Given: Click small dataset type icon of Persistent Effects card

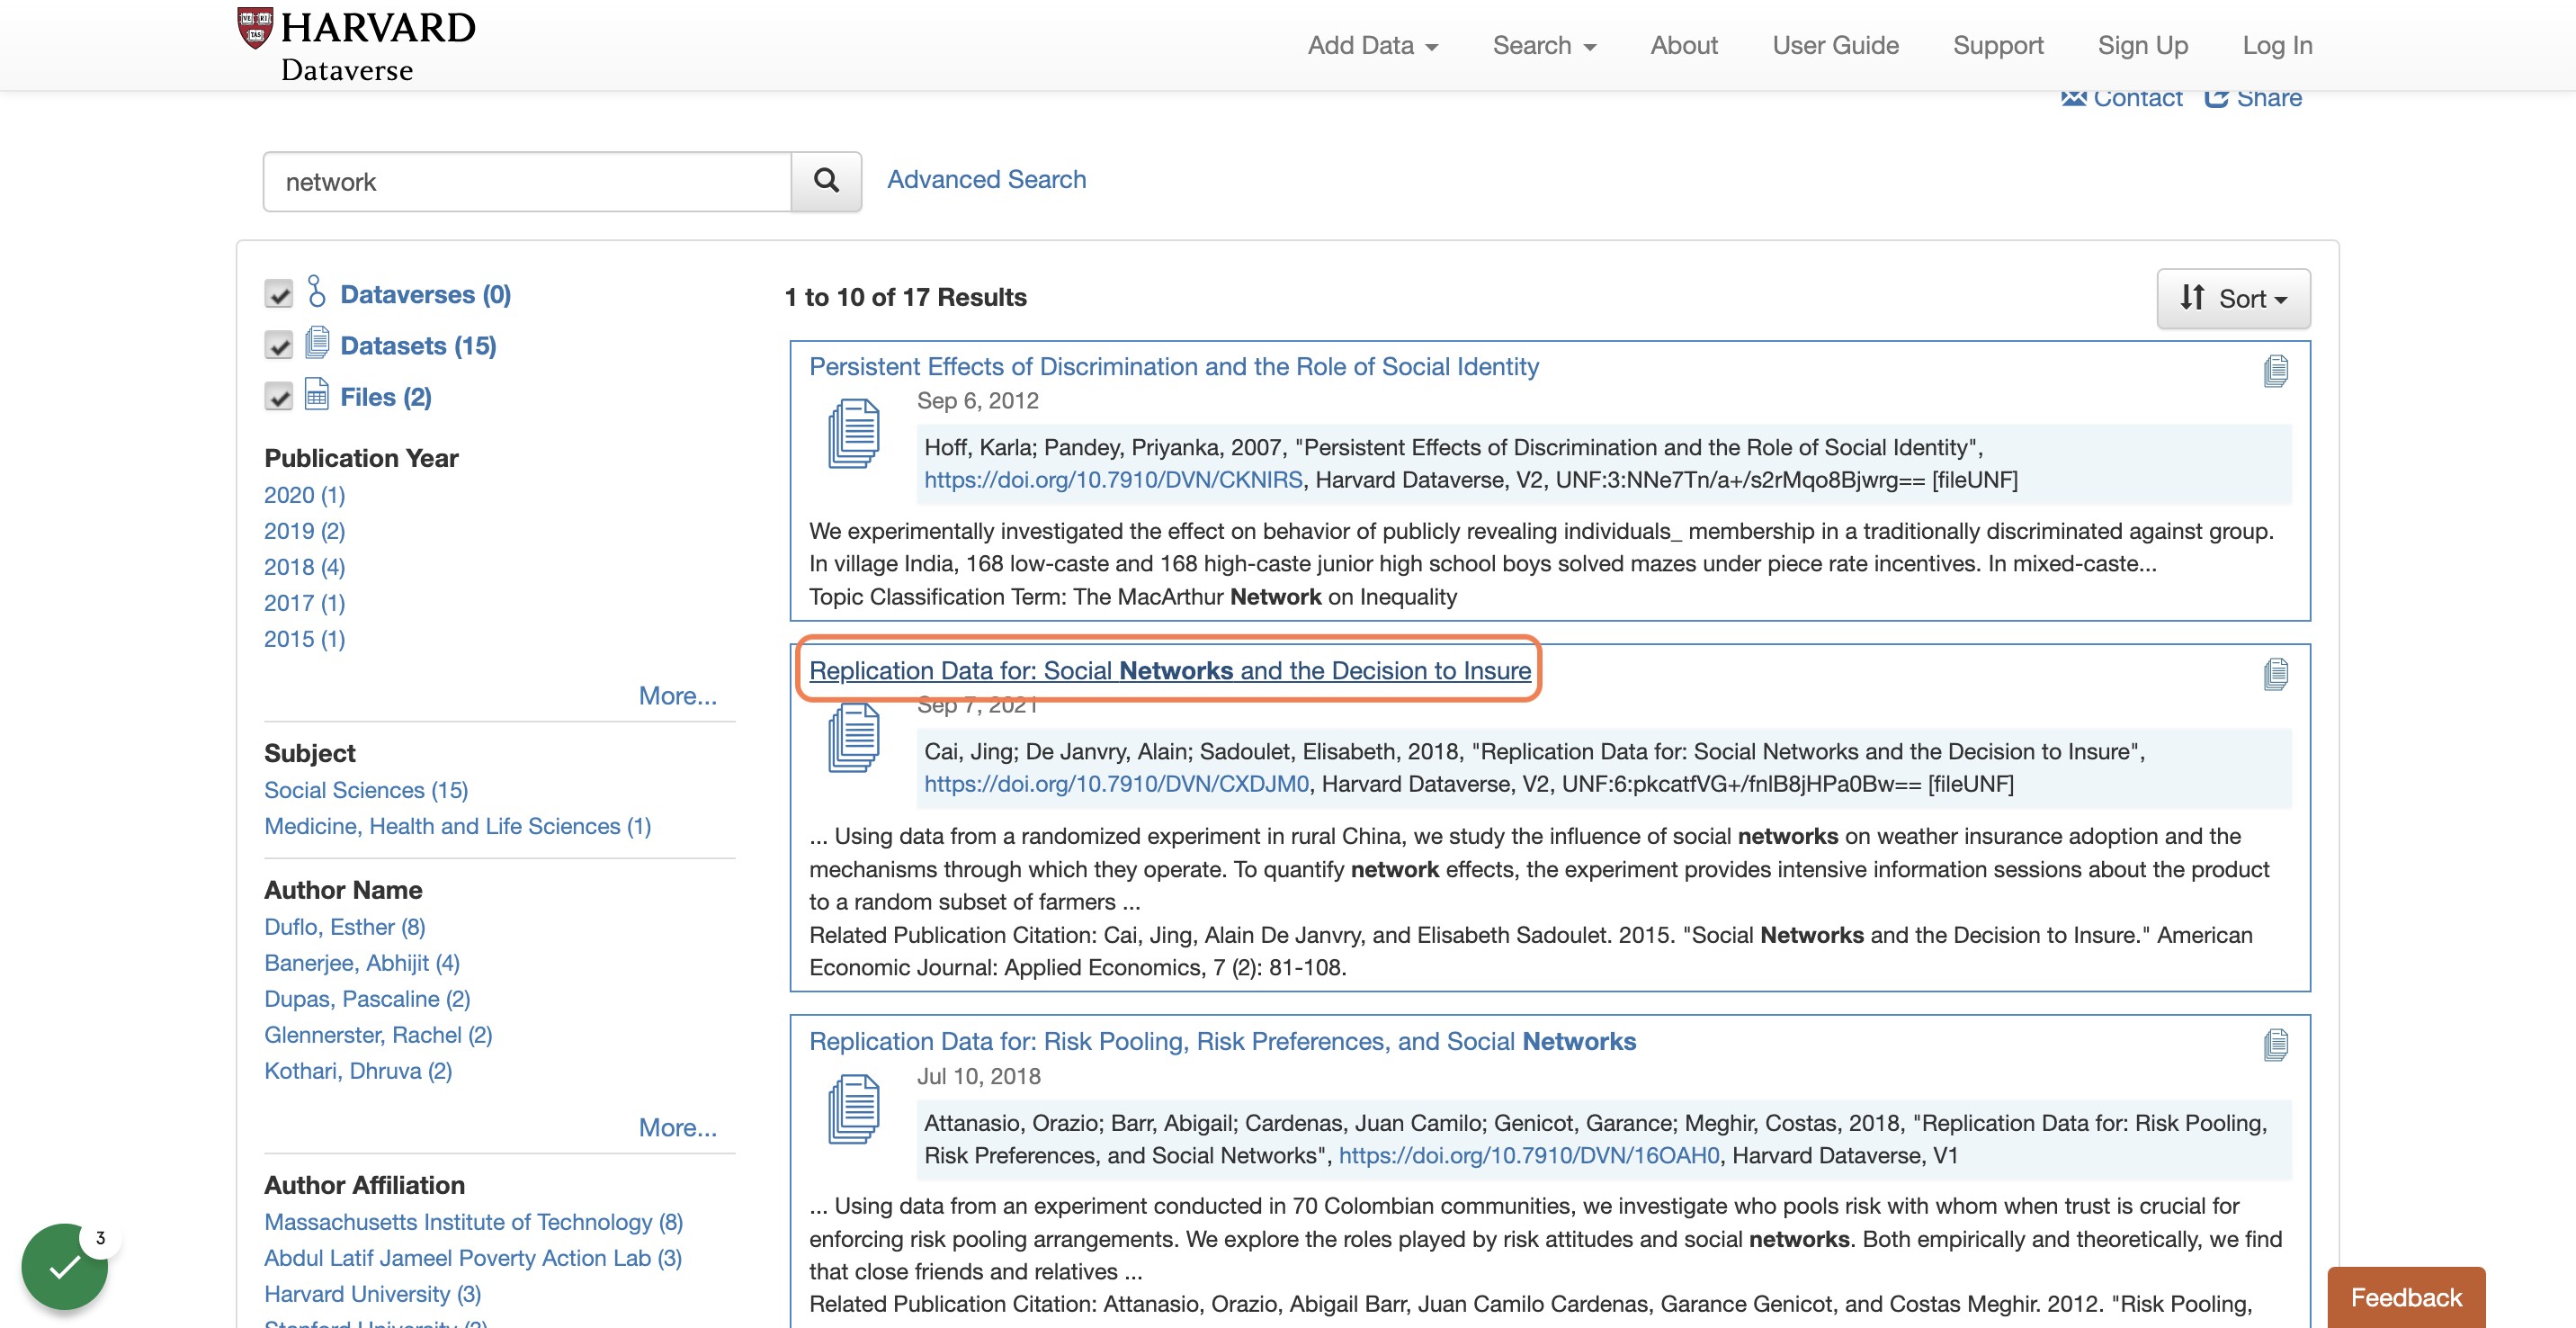Looking at the screenshot, I should (2275, 371).
